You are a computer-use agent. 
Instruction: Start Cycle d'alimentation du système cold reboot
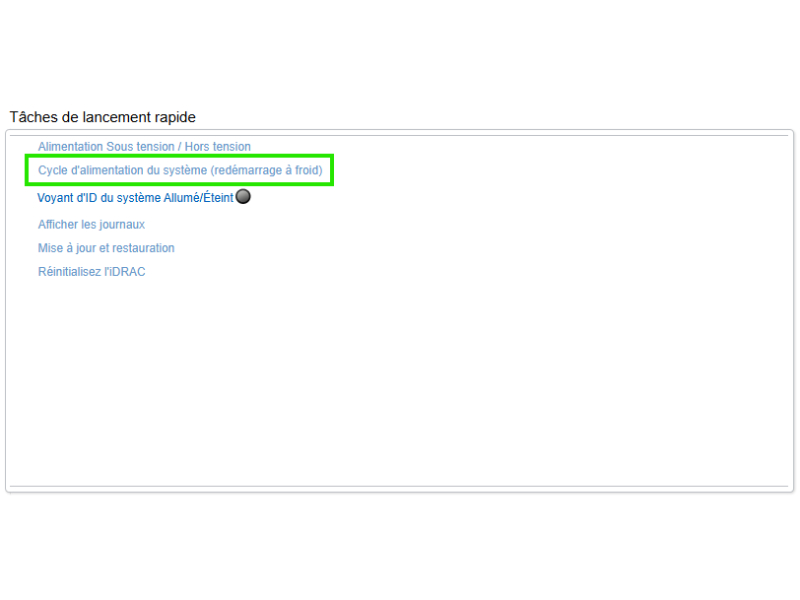[180, 171]
